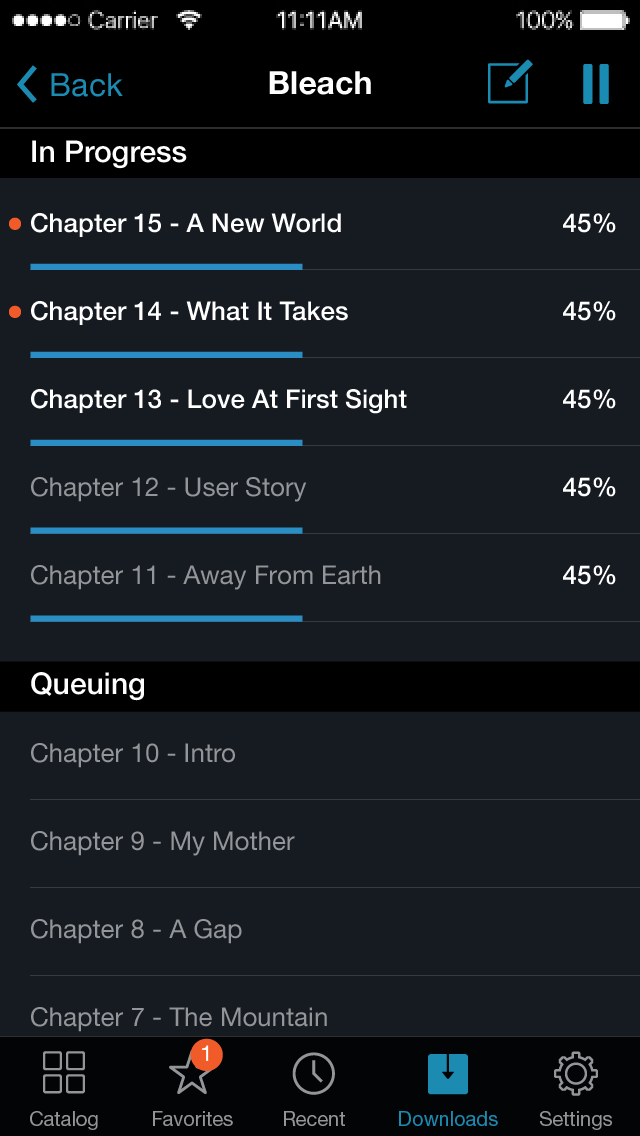Tap the Favorites notification badge
The width and height of the screenshot is (640, 1136).
206,1053
